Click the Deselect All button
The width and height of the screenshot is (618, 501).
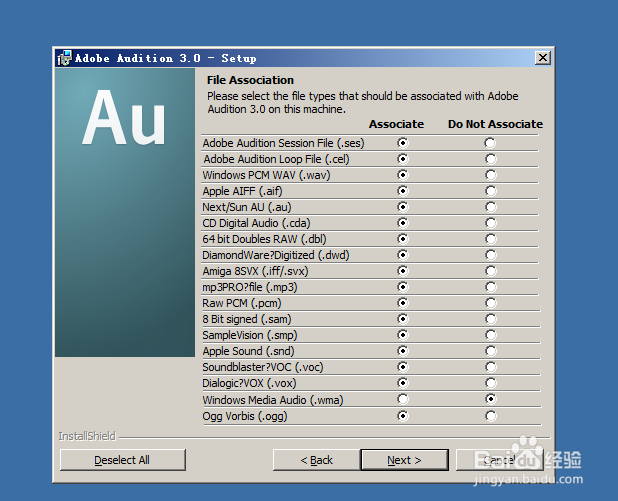[x=123, y=460]
